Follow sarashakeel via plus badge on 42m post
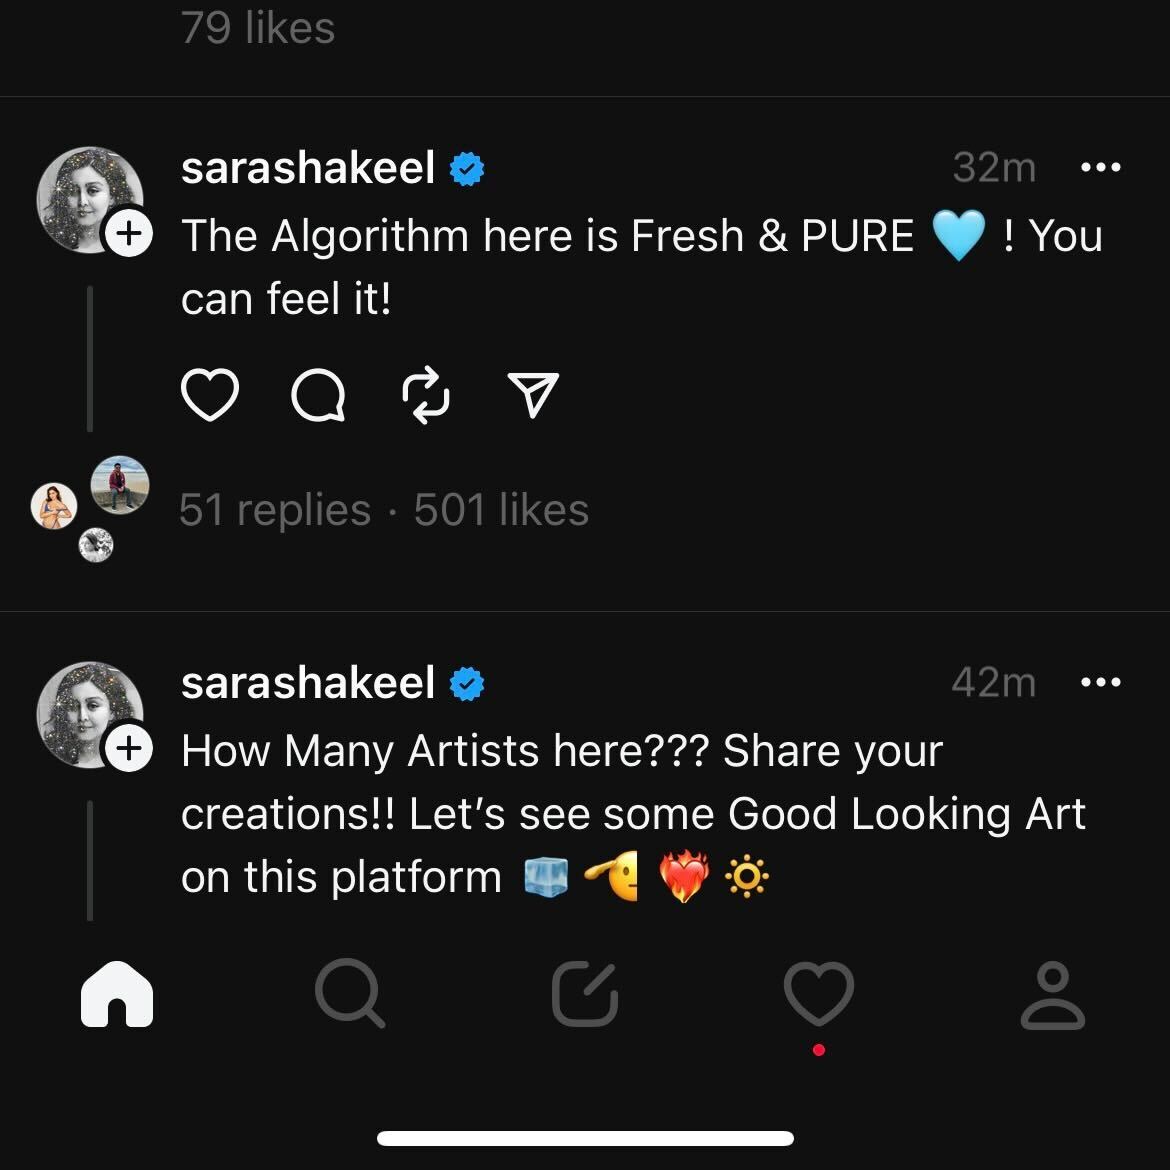This screenshot has width=1170, height=1170. pos(129,748)
